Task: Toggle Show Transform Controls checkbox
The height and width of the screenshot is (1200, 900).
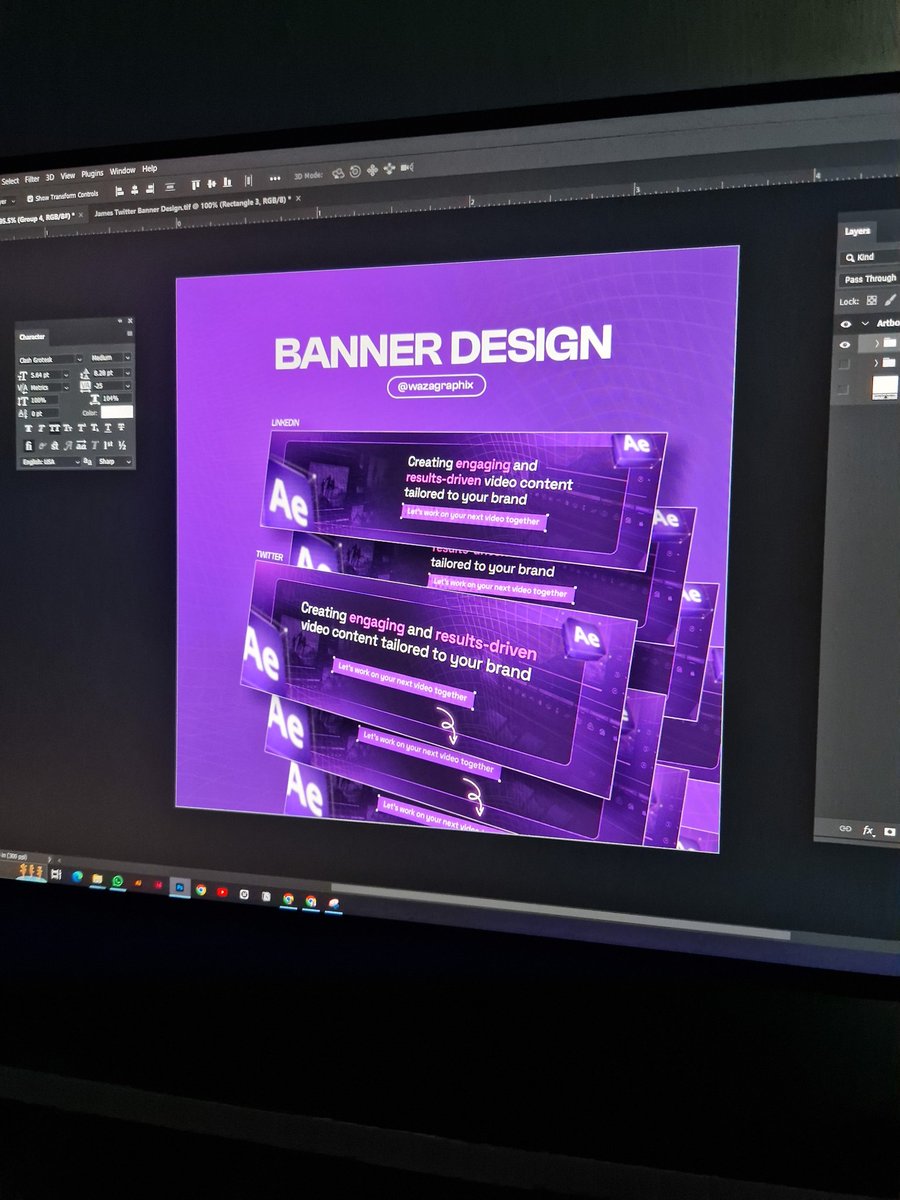Action: [x=30, y=198]
